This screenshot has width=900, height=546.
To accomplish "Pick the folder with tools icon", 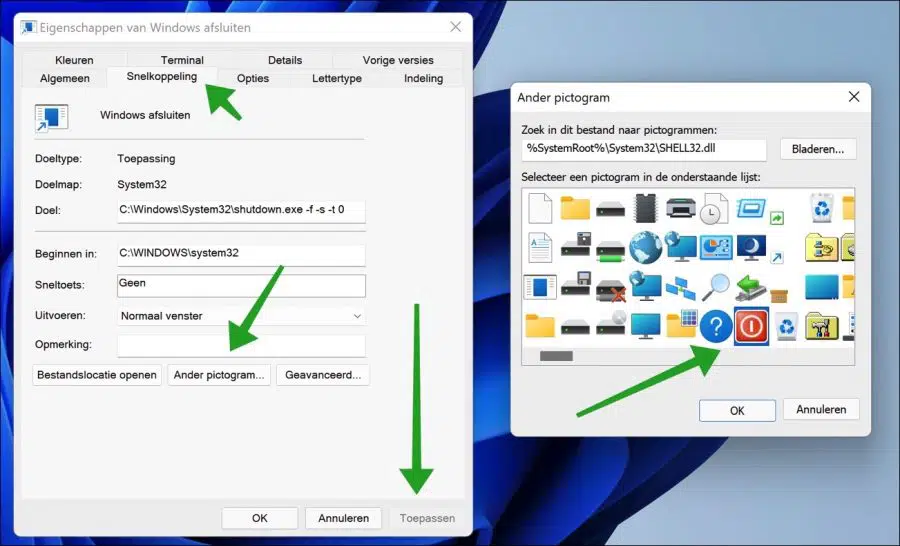I will [x=821, y=326].
